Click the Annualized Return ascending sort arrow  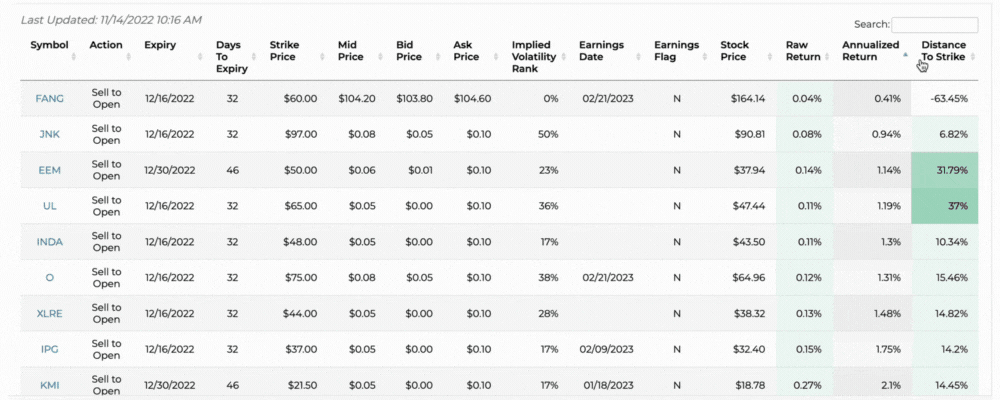pyautogui.click(x=904, y=56)
